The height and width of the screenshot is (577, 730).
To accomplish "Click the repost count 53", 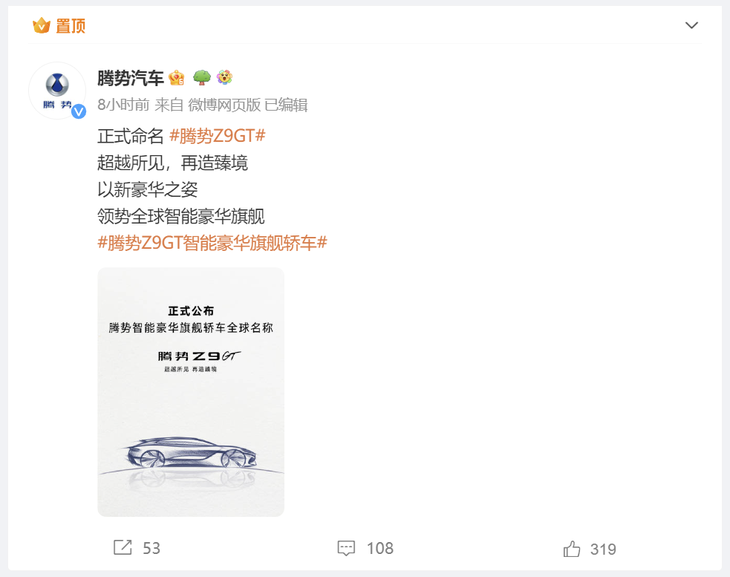I will coord(151,548).
